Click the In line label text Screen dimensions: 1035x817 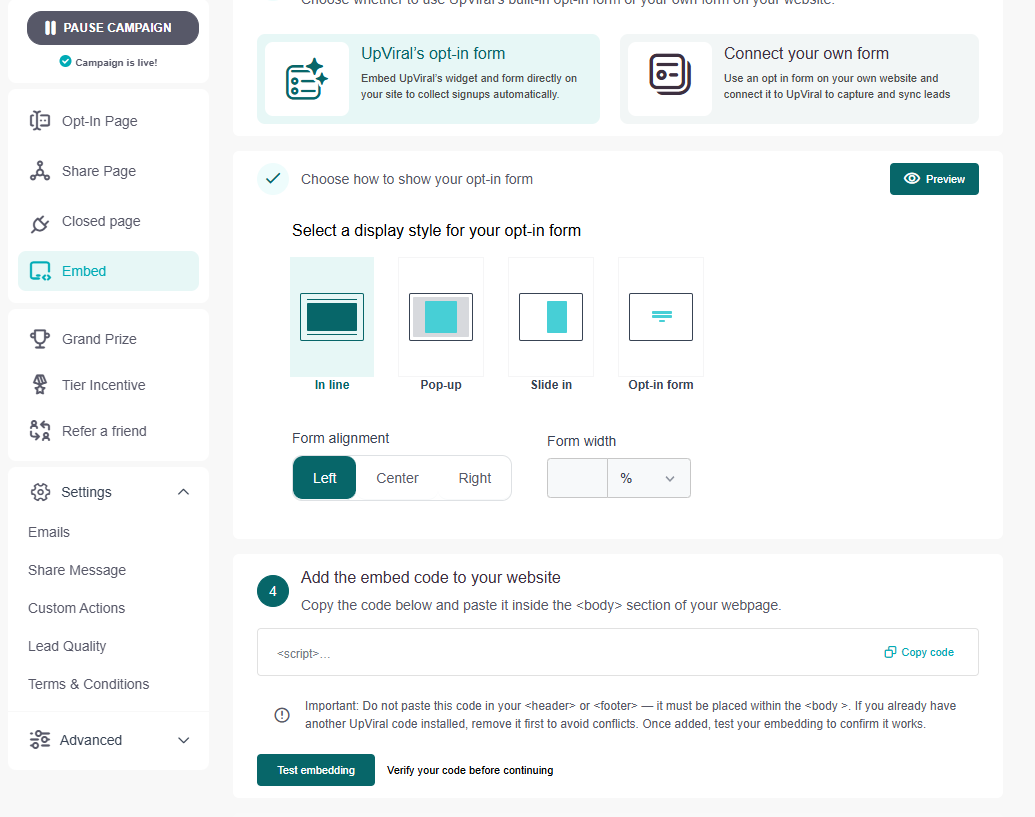coord(332,385)
